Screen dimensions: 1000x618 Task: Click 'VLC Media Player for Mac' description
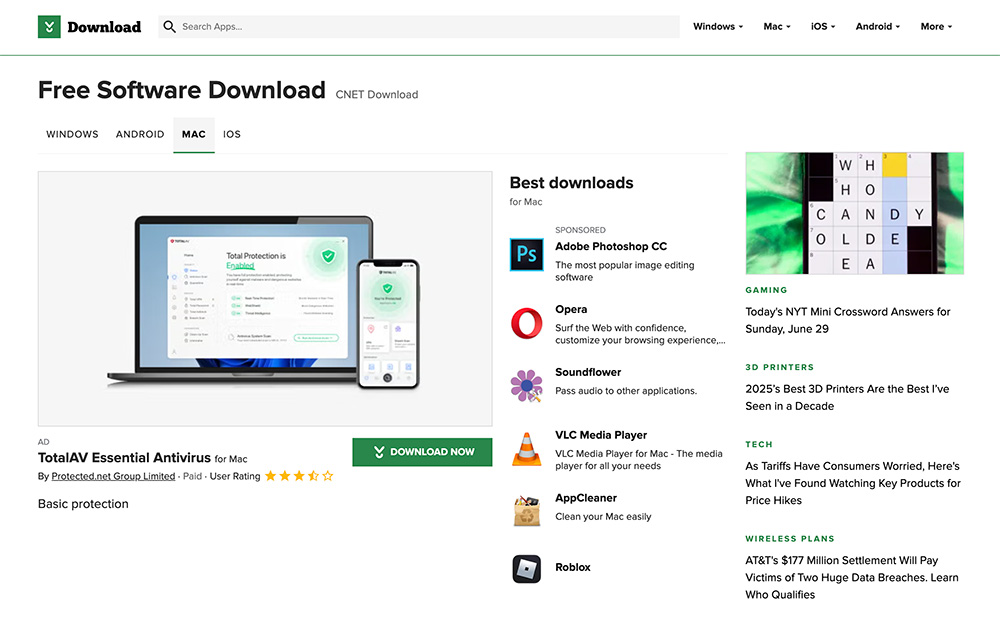pyautogui.click(x=638, y=460)
